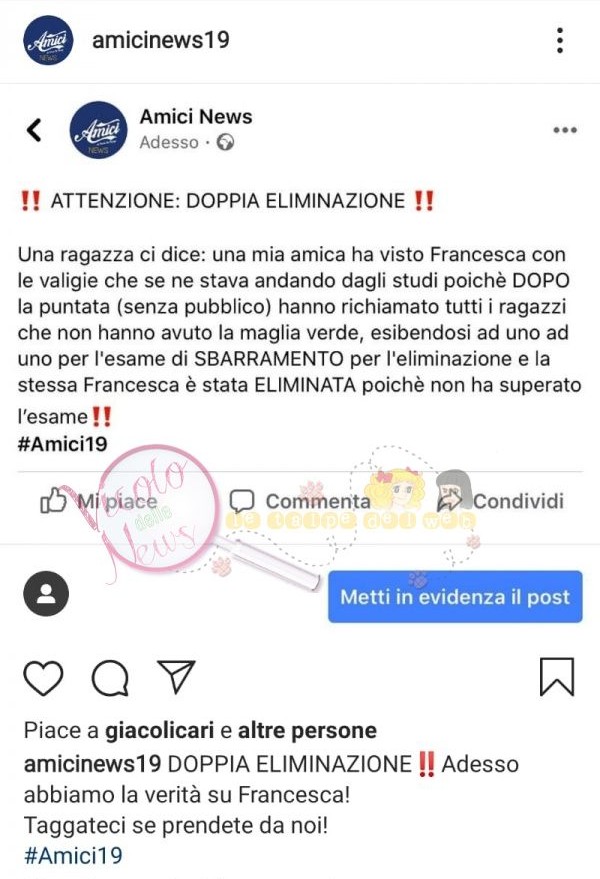Tap the grey user avatar icon

[x=46, y=594]
